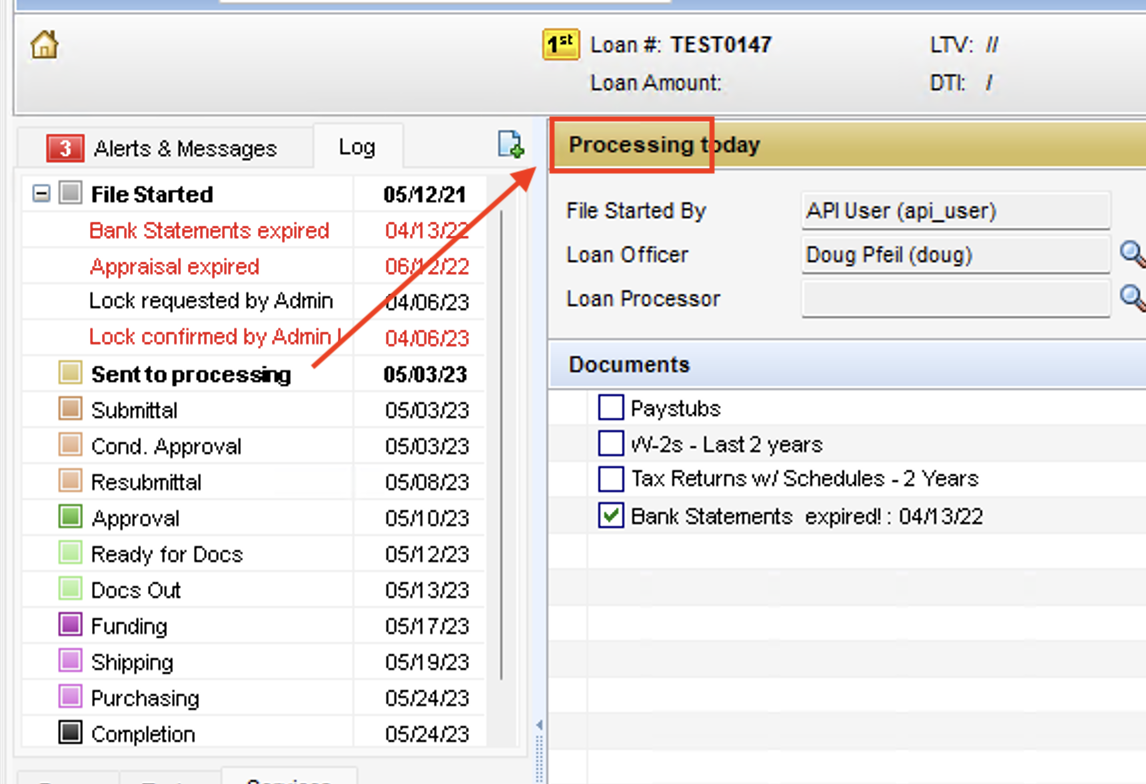Click the purple Funding milestone icon
Viewport: 1146px width, 784px height.
[x=70, y=625]
